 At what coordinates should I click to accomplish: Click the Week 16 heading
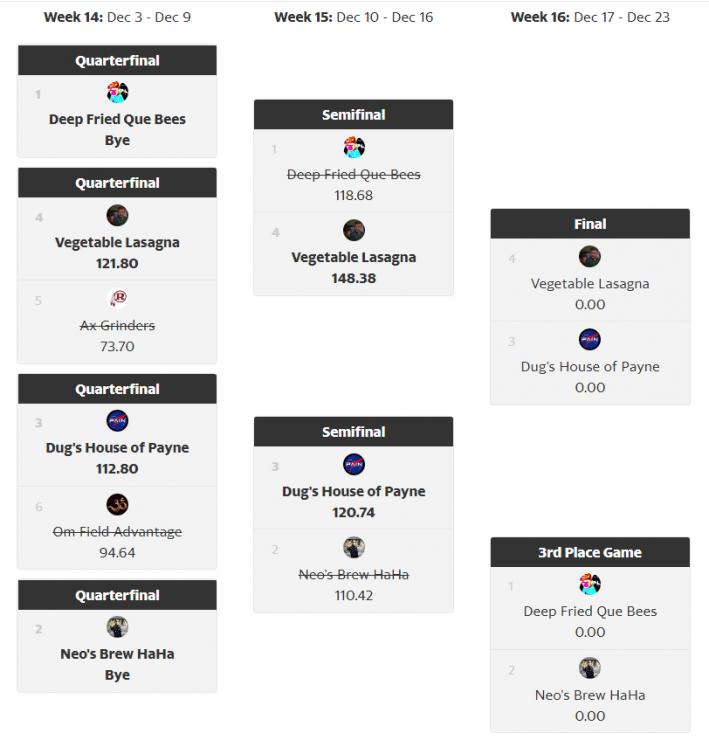coord(590,17)
